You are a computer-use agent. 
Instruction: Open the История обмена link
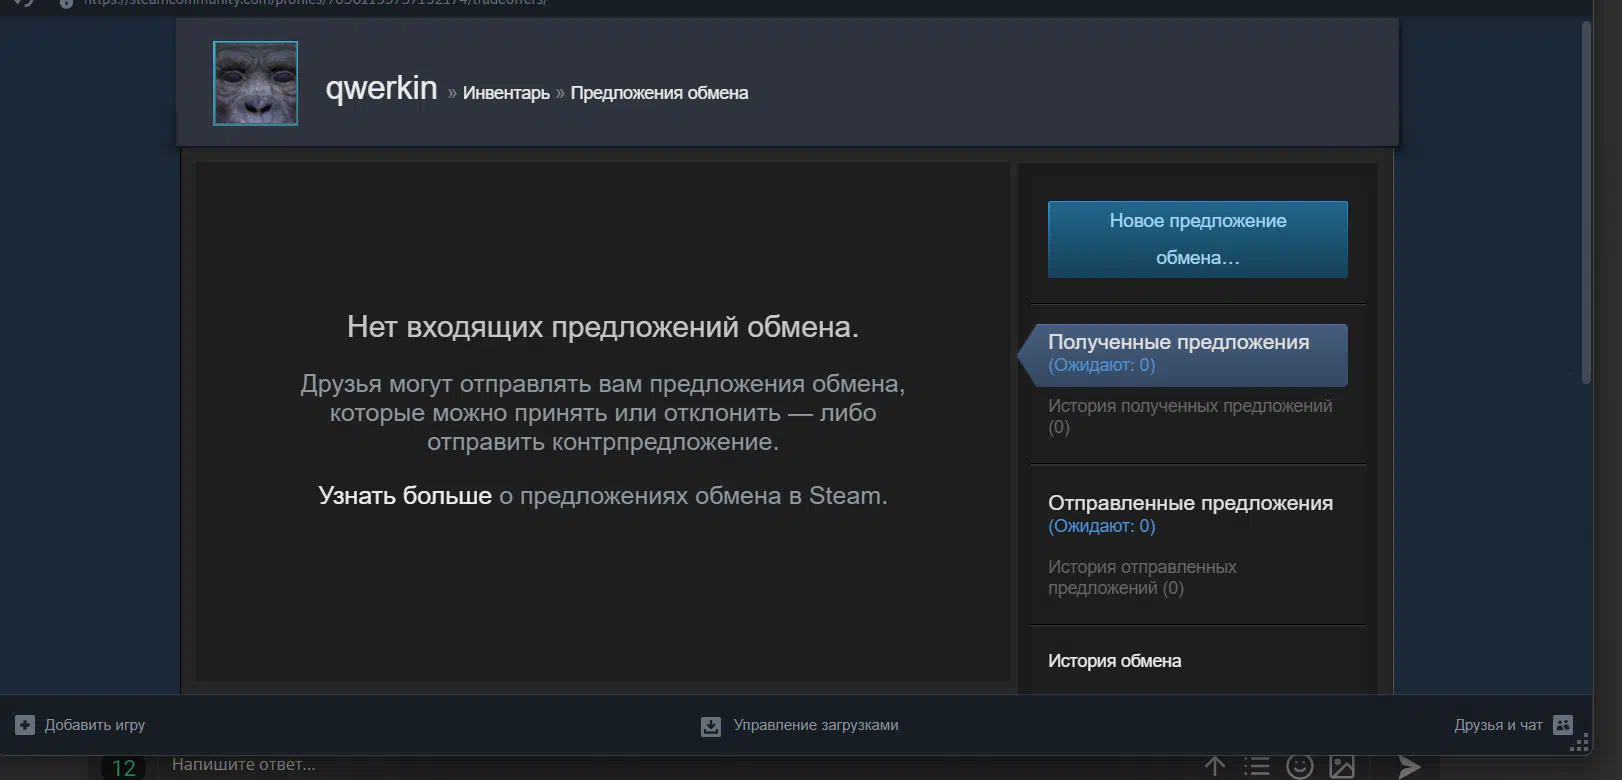coord(1114,661)
